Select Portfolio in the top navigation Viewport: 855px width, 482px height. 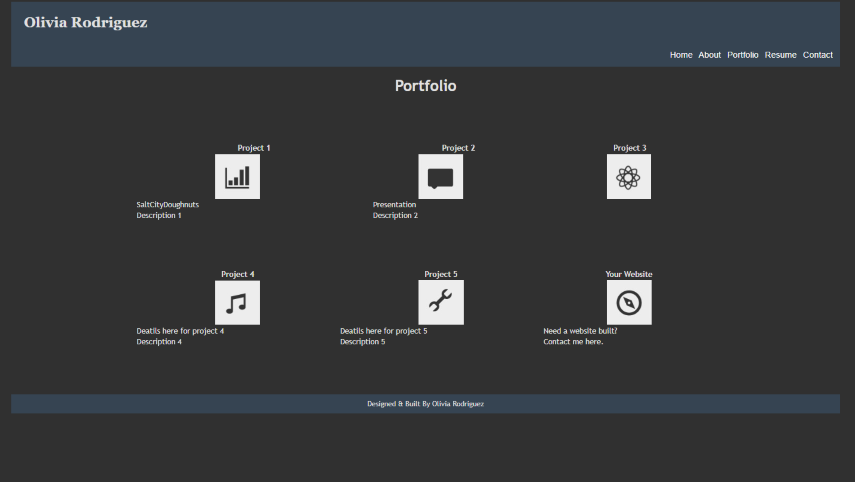[x=743, y=55]
